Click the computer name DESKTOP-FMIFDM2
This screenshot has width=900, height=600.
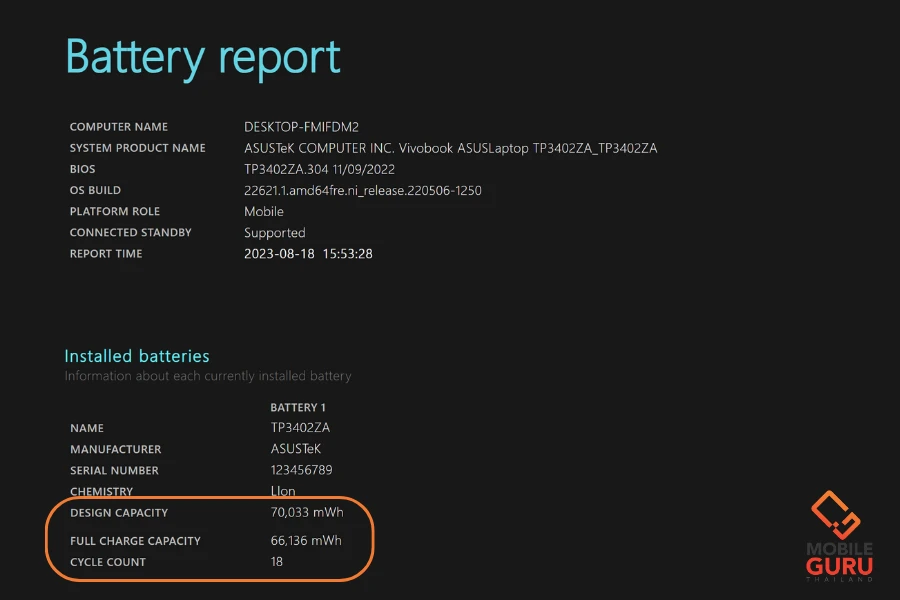[301, 127]
